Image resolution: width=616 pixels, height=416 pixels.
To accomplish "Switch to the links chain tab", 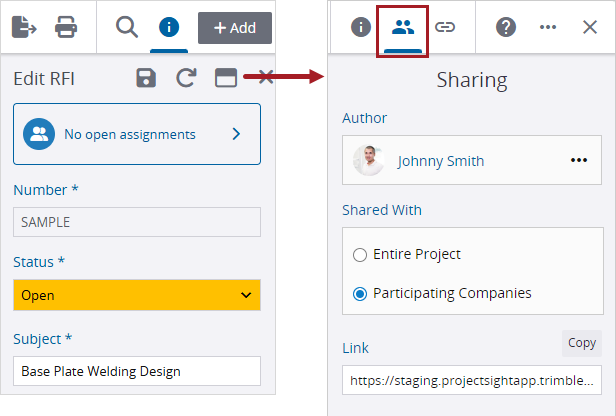I will [x=445, y=27].
